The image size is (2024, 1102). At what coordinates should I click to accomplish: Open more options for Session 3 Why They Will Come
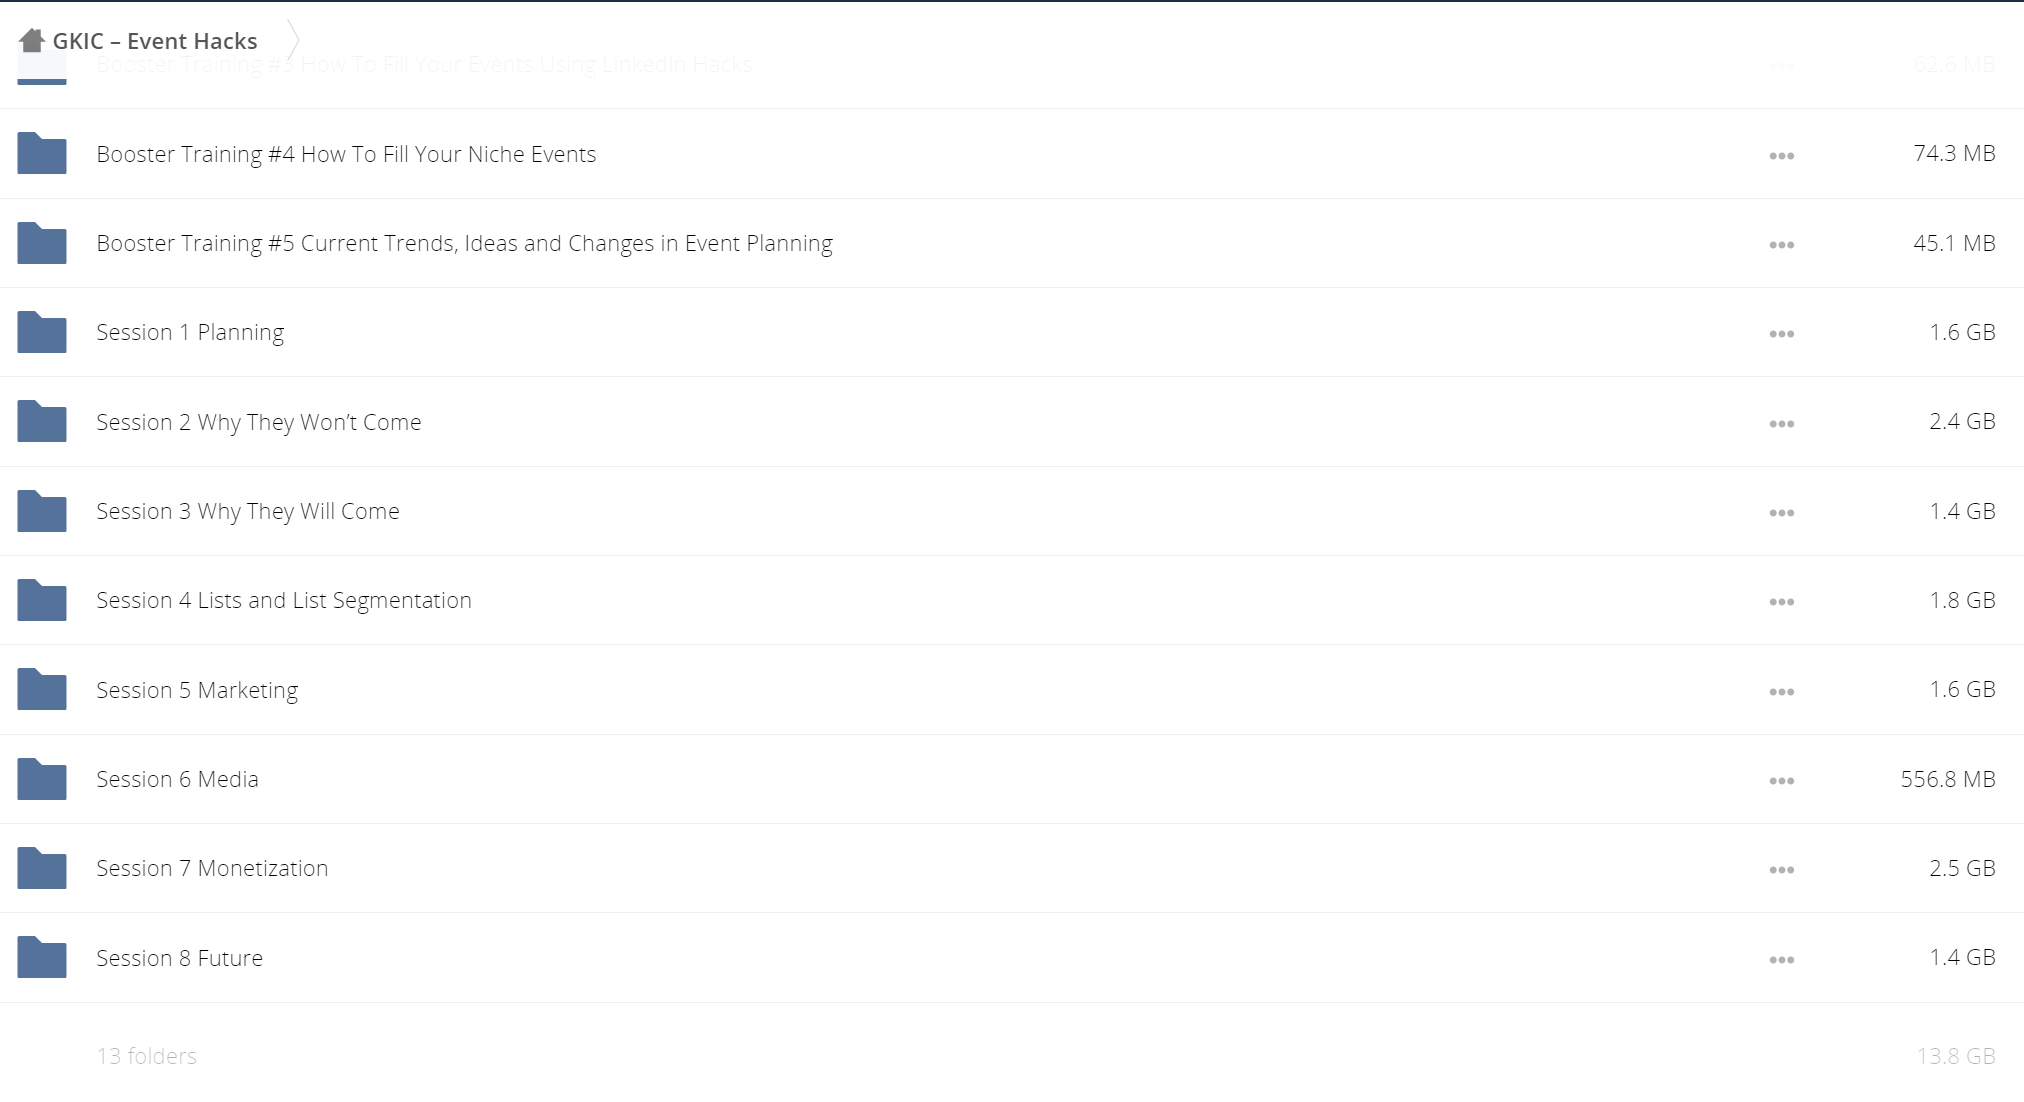(x=1781, y=513)
